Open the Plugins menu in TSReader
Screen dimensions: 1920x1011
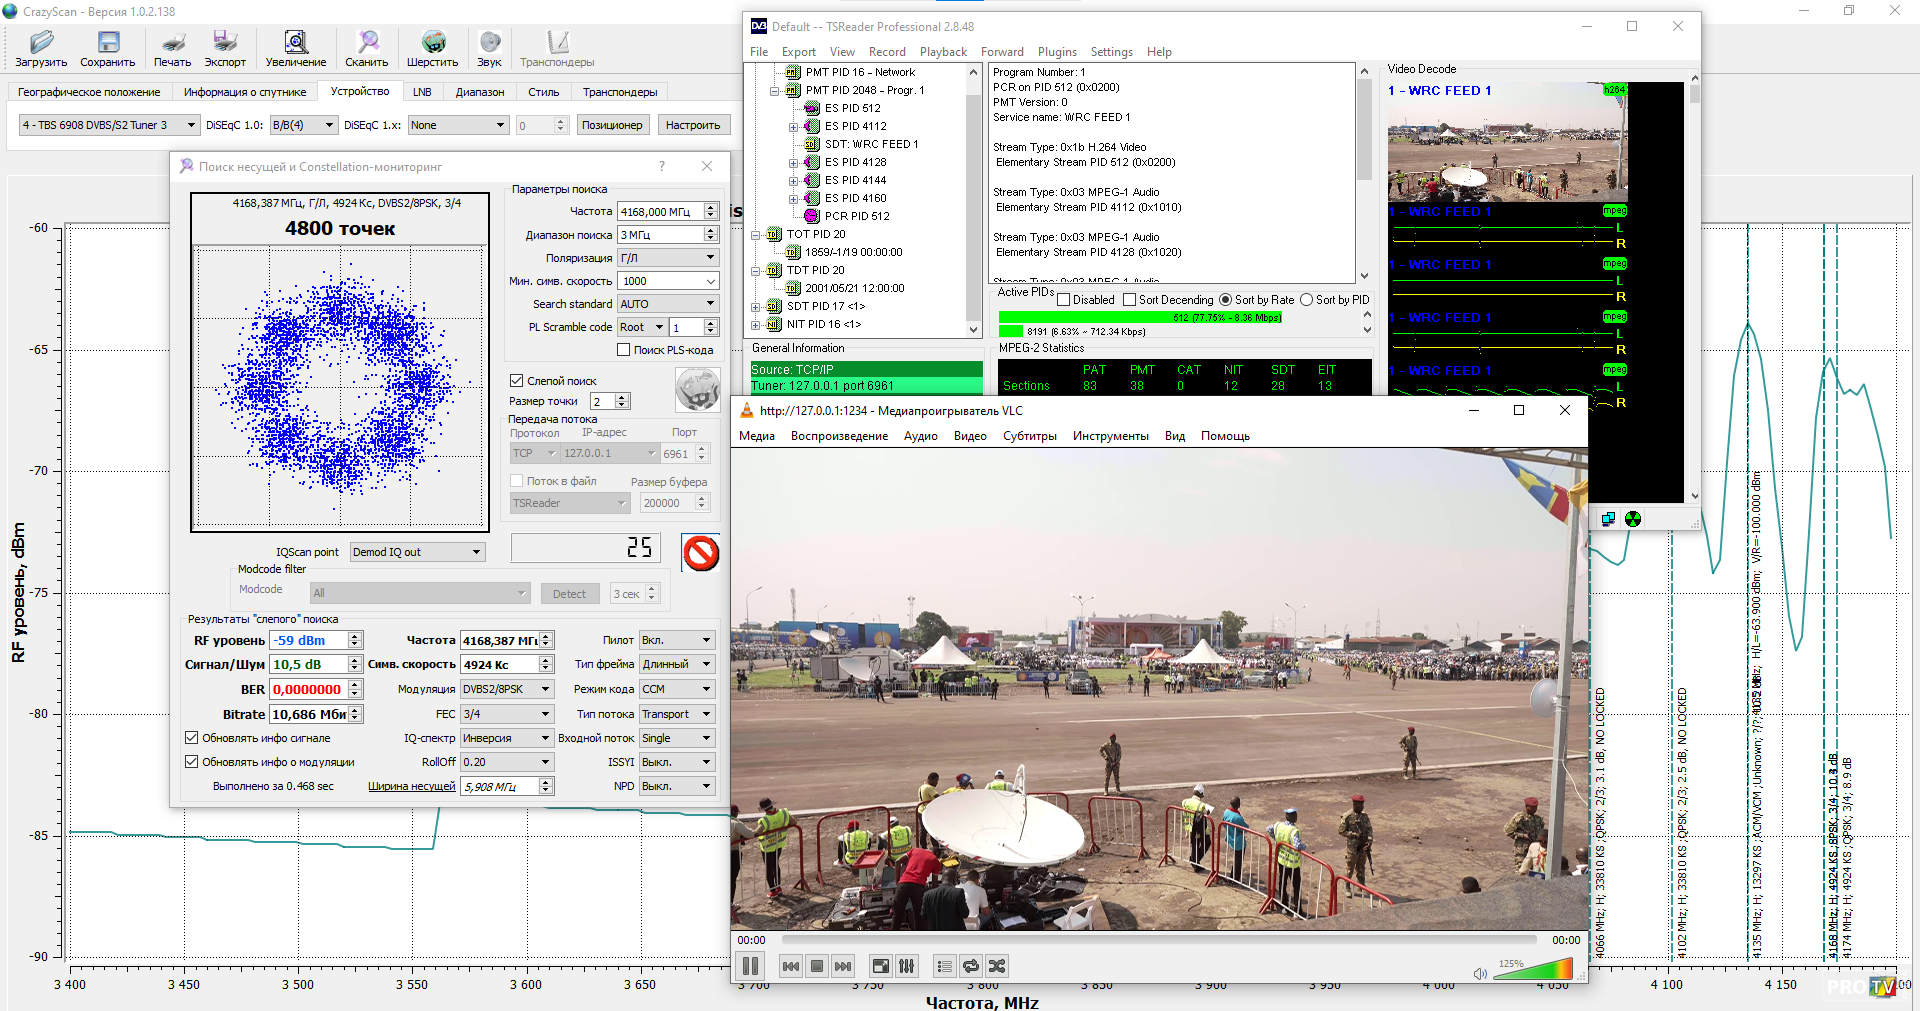1056,52
